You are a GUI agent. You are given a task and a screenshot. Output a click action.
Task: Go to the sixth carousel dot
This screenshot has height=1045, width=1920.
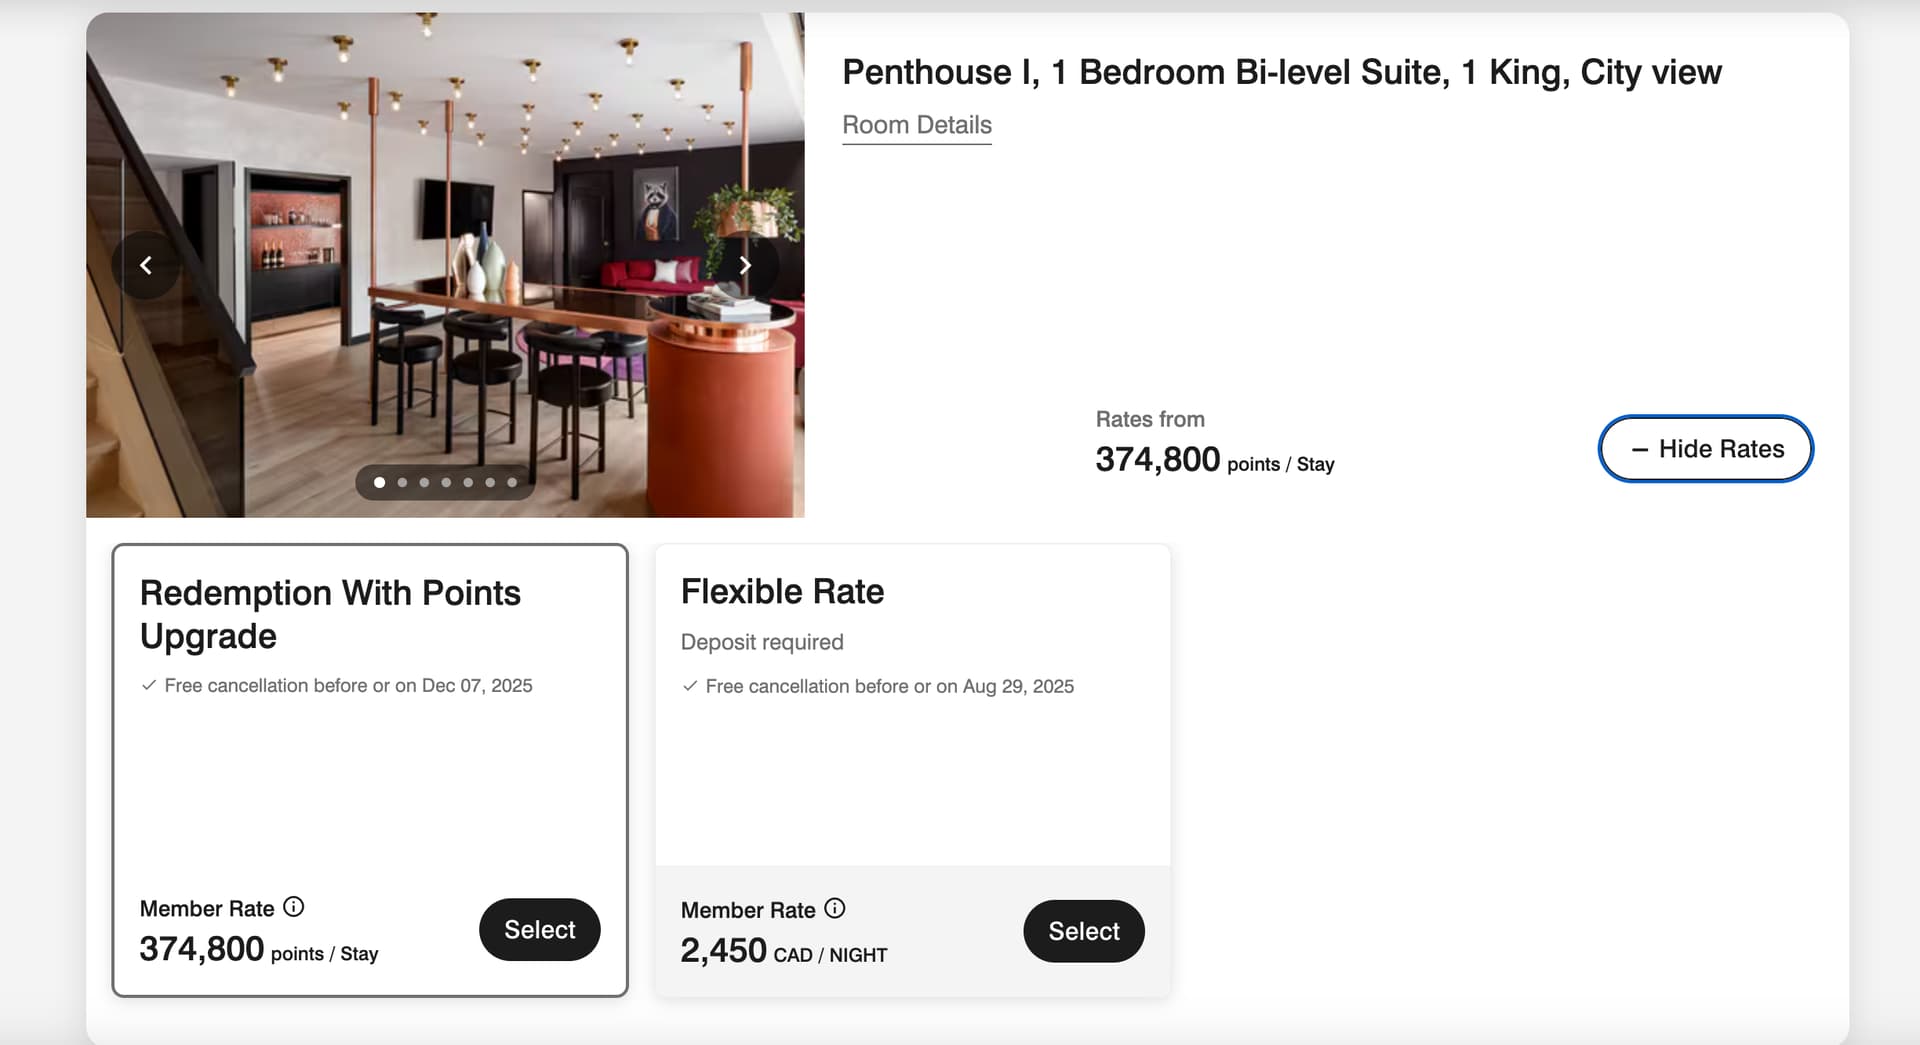pyautogui.click(x=490, y=482)
